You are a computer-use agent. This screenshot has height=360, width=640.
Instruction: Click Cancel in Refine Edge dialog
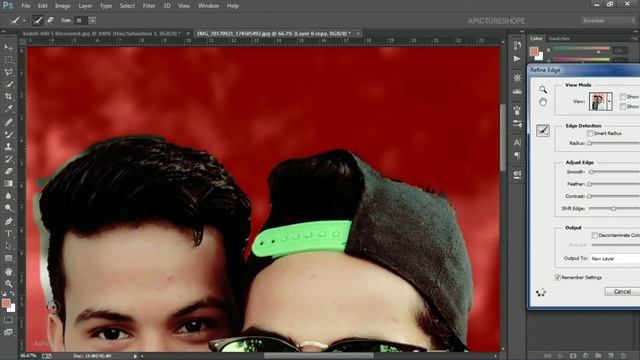pyautogui.click(x=622, y=291)
